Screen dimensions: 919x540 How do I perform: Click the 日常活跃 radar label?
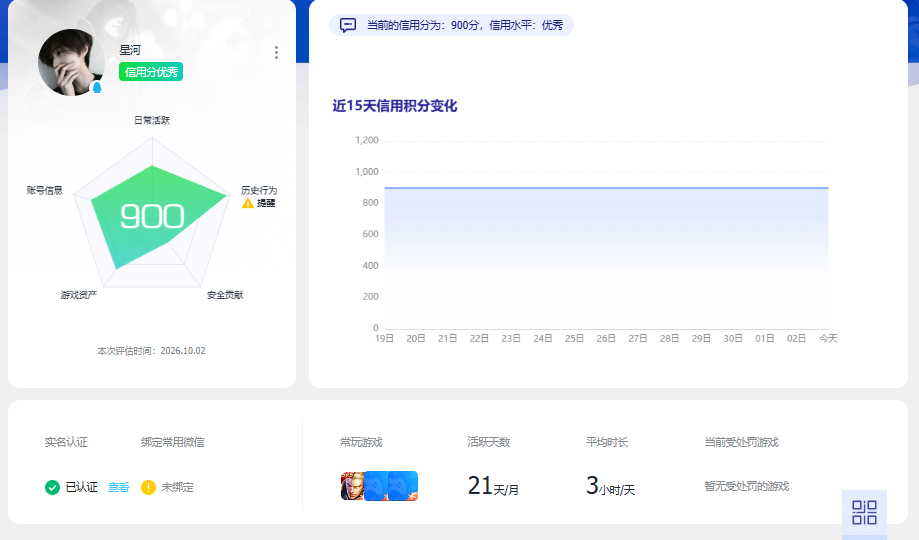(152, 120)
